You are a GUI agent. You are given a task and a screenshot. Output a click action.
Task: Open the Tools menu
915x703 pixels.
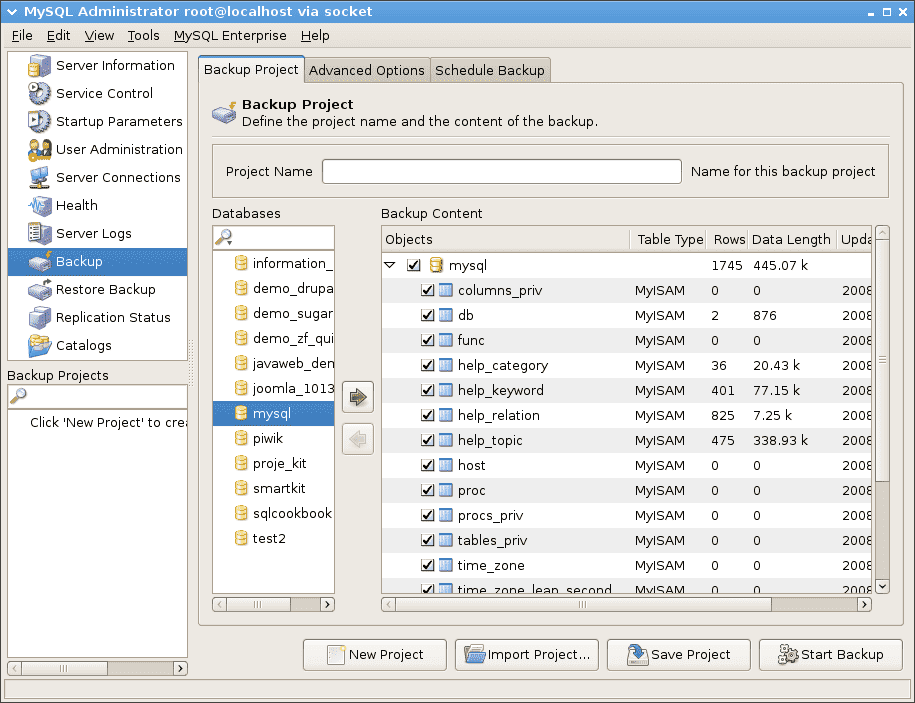[x=144, y=36]
